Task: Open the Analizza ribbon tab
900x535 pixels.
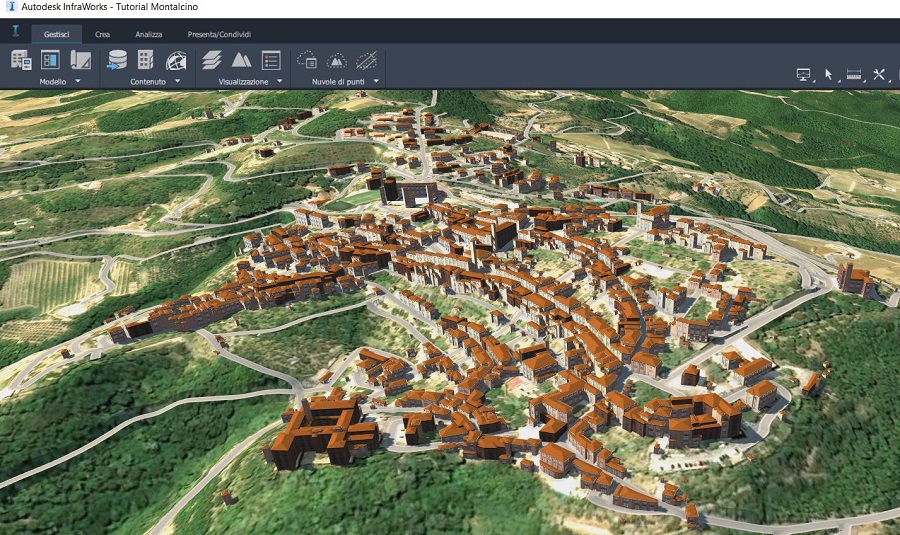Action: (149, 34)
